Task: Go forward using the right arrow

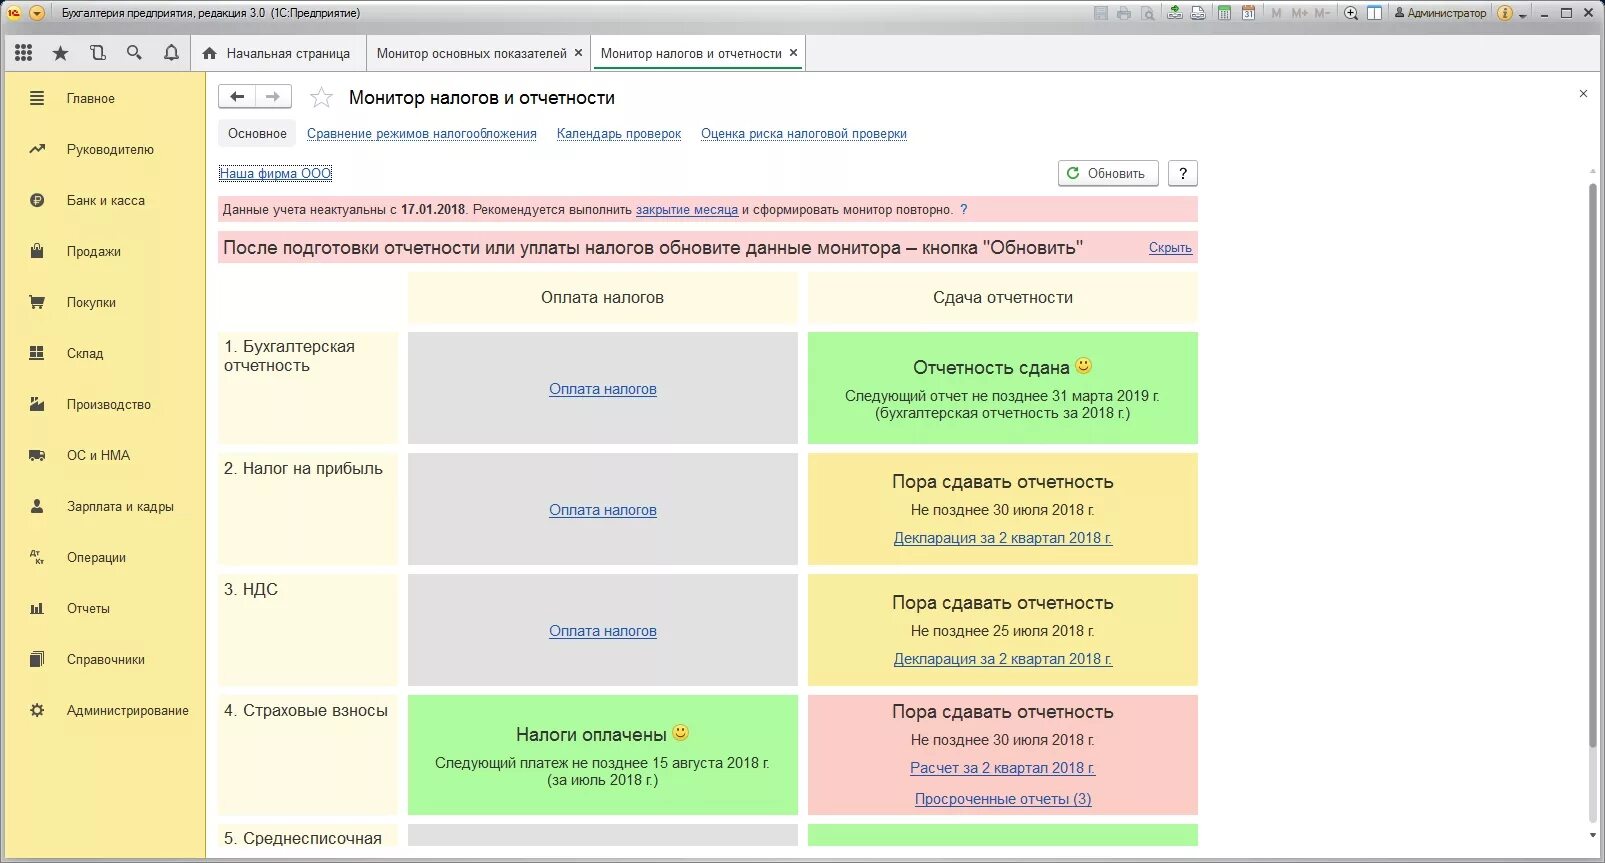Action: [x=273, y=96]
